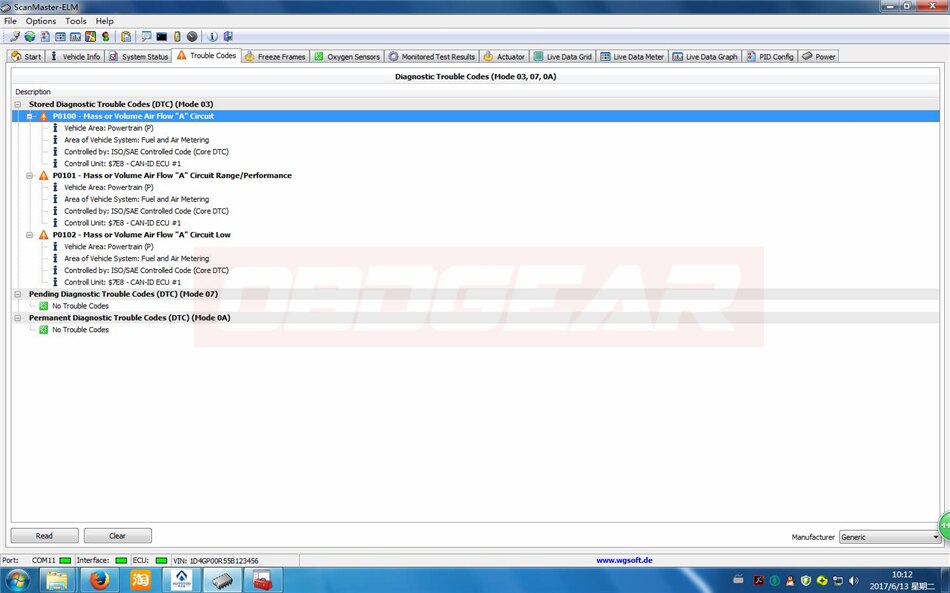
Task: Click the connect plug icon in toolbar
Action: coord(15,36)
